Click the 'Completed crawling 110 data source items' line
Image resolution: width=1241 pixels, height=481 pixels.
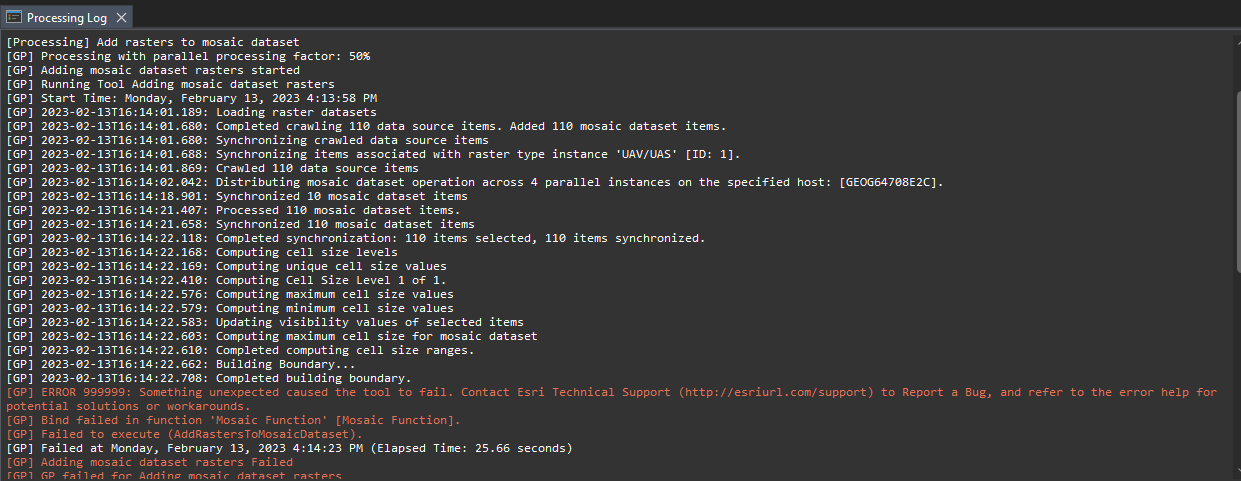[366, 126]
